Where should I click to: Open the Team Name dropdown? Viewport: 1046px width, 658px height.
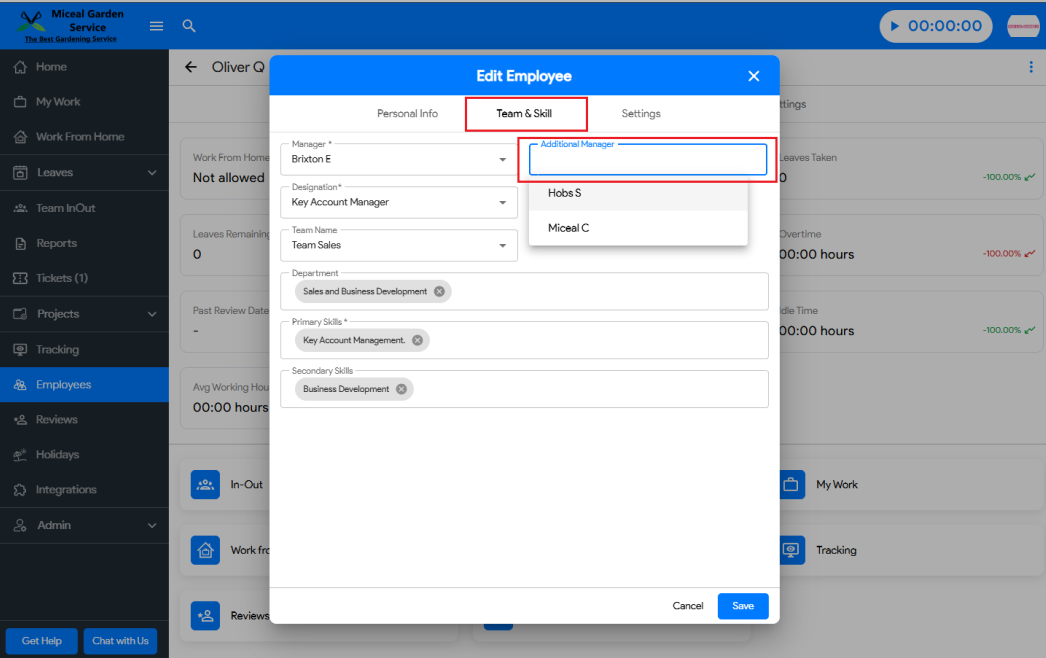pyautogui.click(x=502, y=246)
